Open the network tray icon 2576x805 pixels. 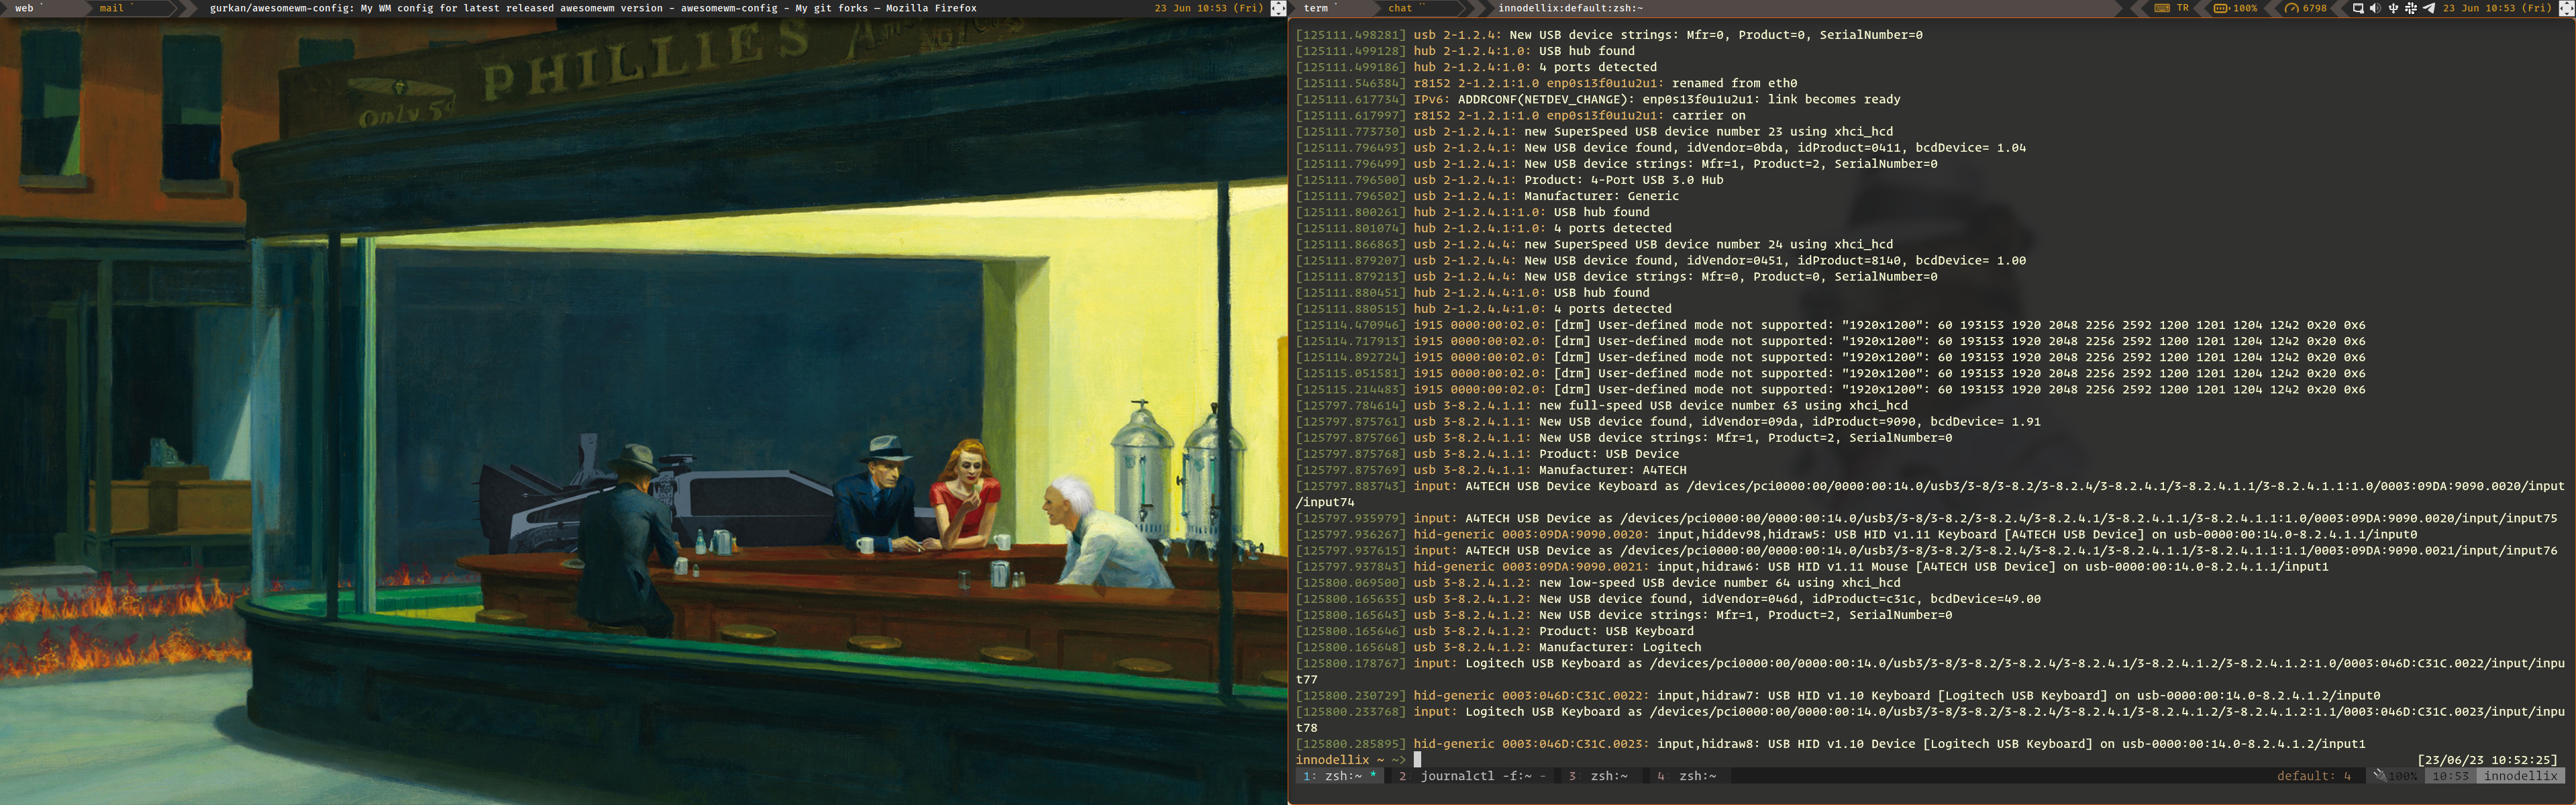click(x=2358, y=8)
